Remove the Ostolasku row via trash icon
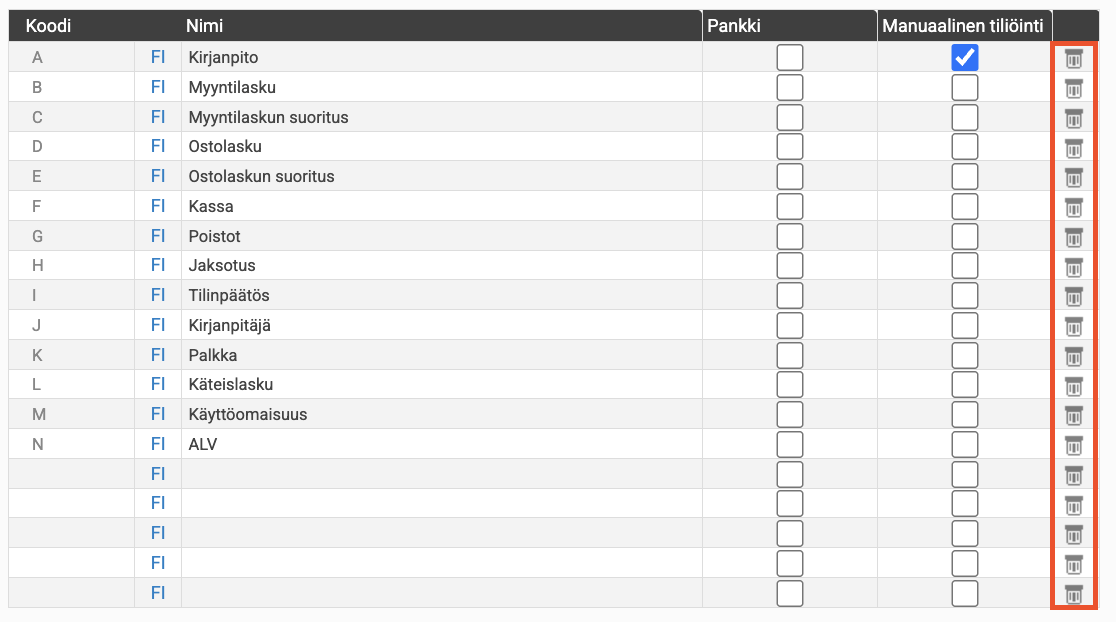The height and width of the screenshot is (622, 1116). tap(1073, 148)
